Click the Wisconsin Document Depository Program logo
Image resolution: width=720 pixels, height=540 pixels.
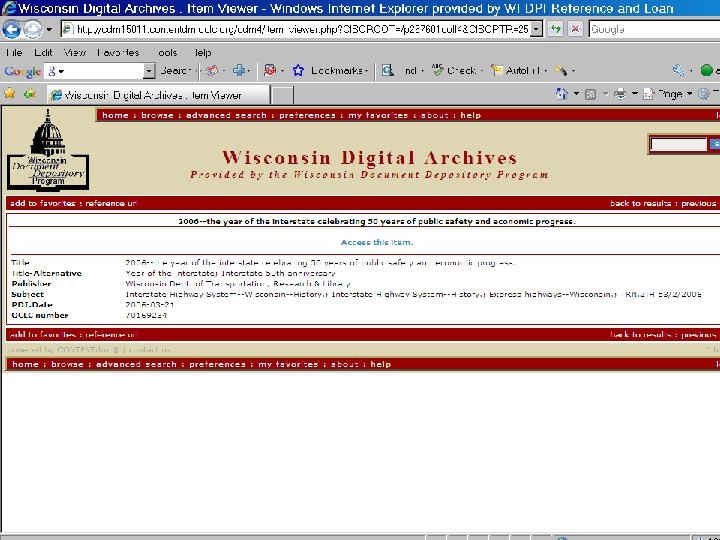[48, 150]
